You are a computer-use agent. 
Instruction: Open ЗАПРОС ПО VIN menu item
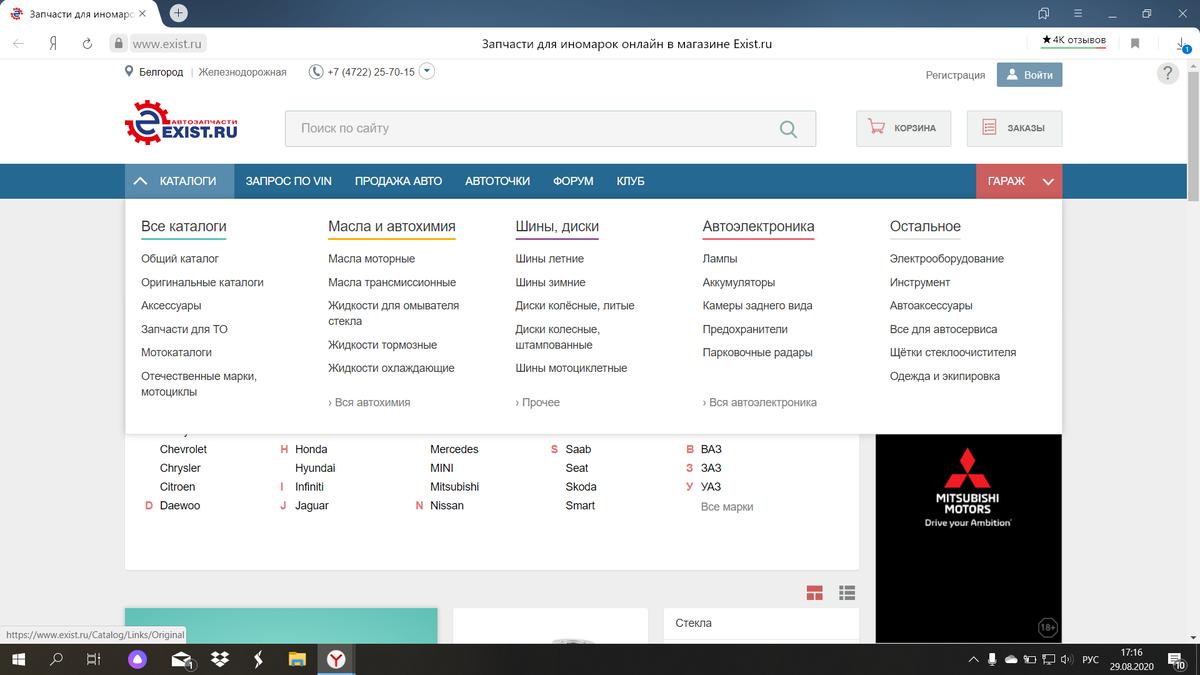pyautogui.click(x=288, y=181)
